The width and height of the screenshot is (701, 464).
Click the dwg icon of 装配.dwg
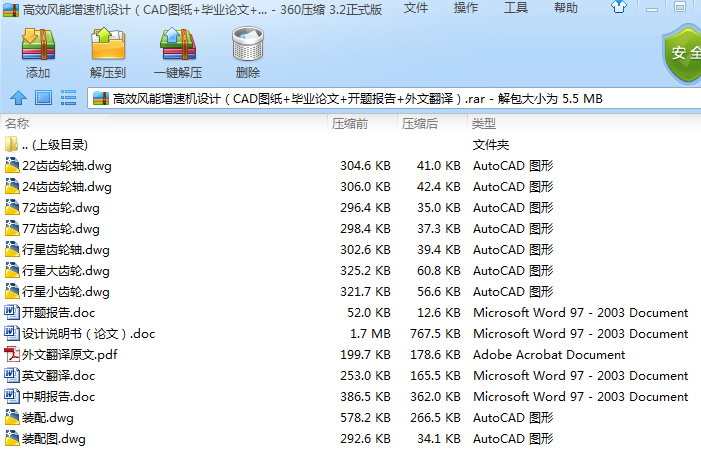click(x=12, y=418)
